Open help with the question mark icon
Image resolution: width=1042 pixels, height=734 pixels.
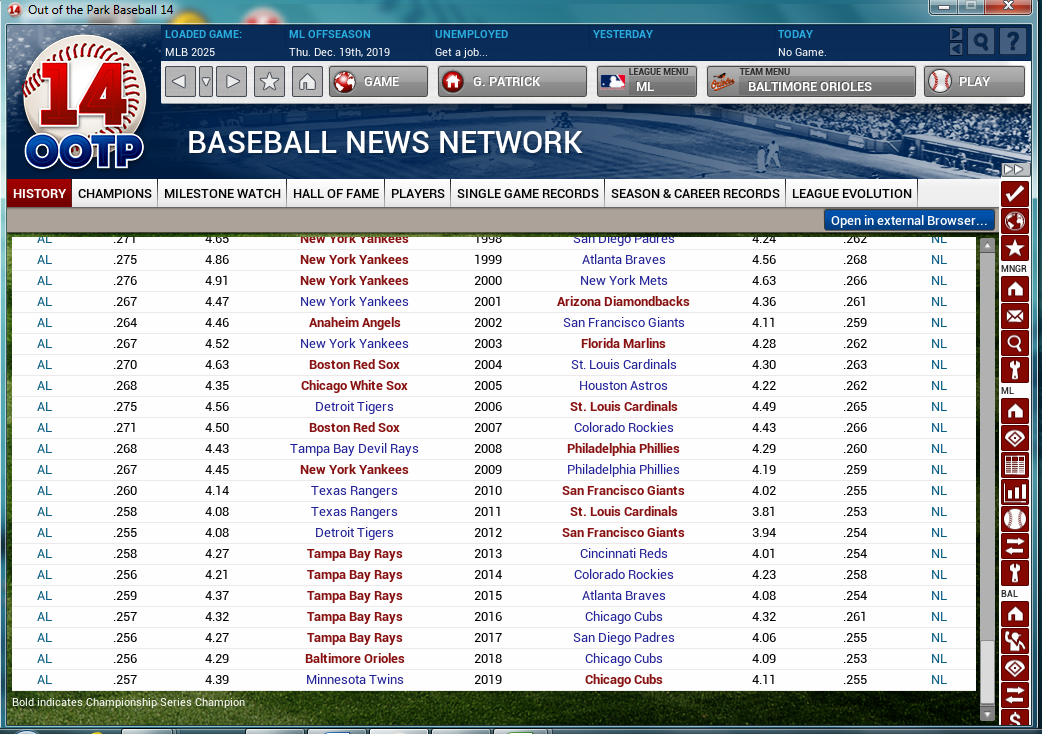click(x=1012, y=41)
